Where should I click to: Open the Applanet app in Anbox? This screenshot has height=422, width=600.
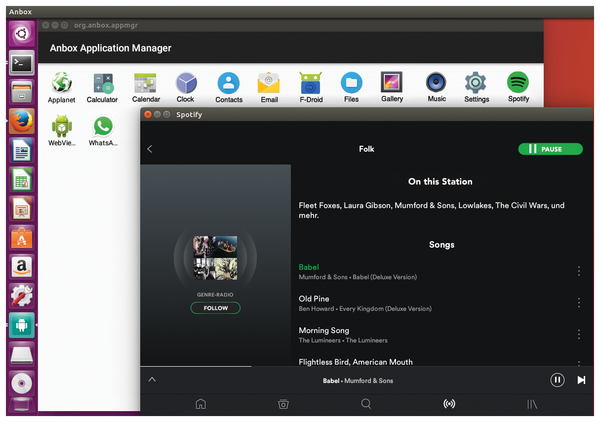tap(62, 88)
